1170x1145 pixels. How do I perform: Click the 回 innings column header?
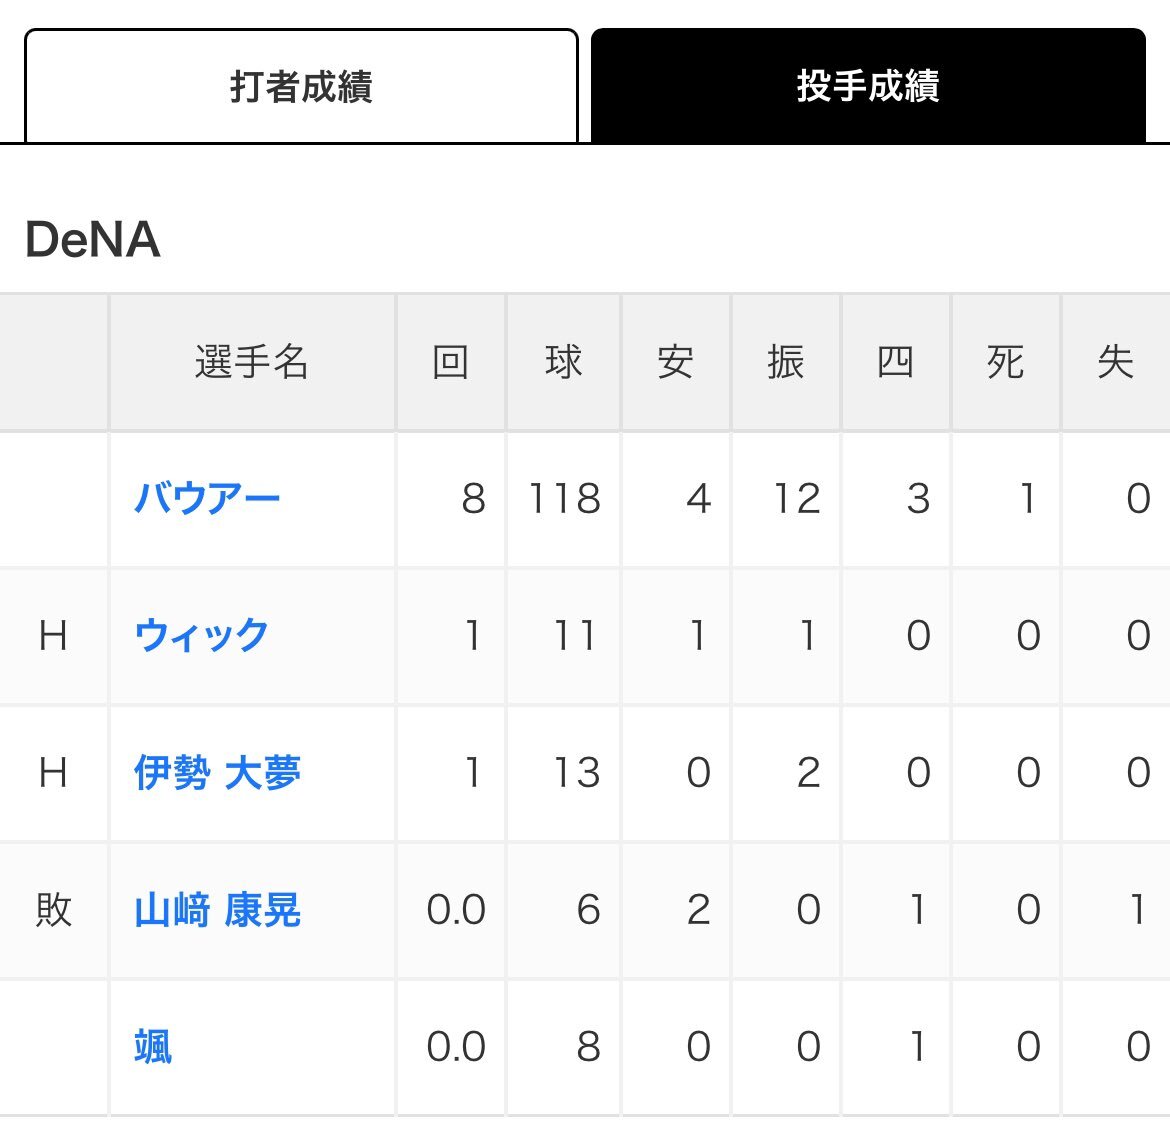451,362
